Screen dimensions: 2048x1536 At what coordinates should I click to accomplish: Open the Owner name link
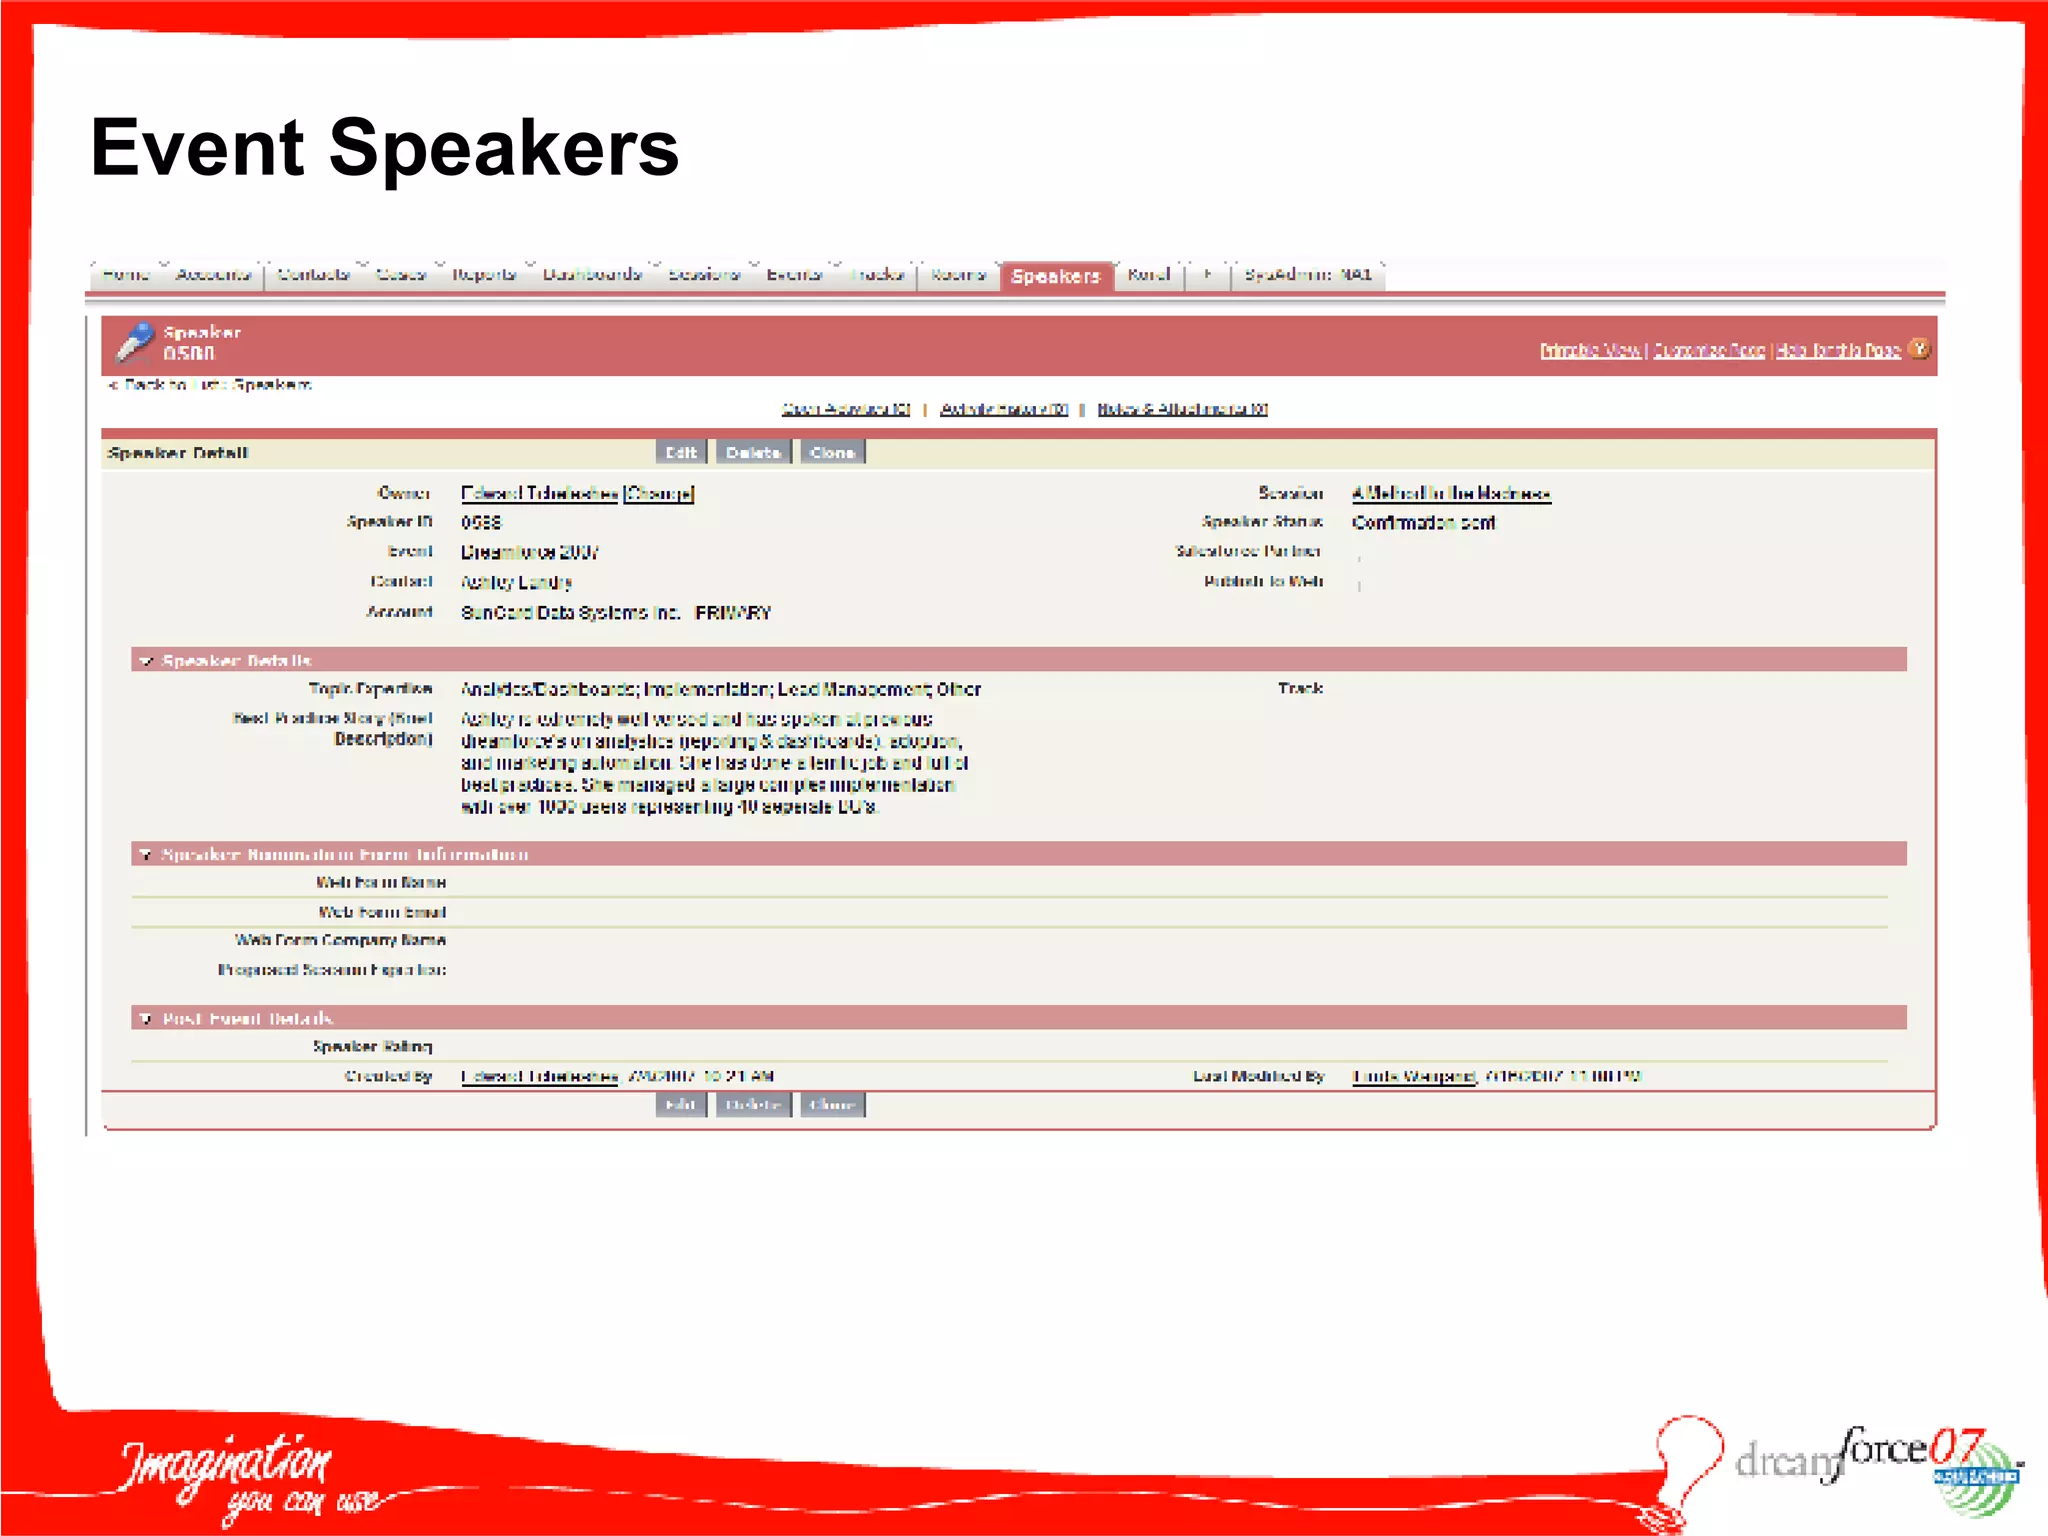pyautogui.click(x=540, y=494)
